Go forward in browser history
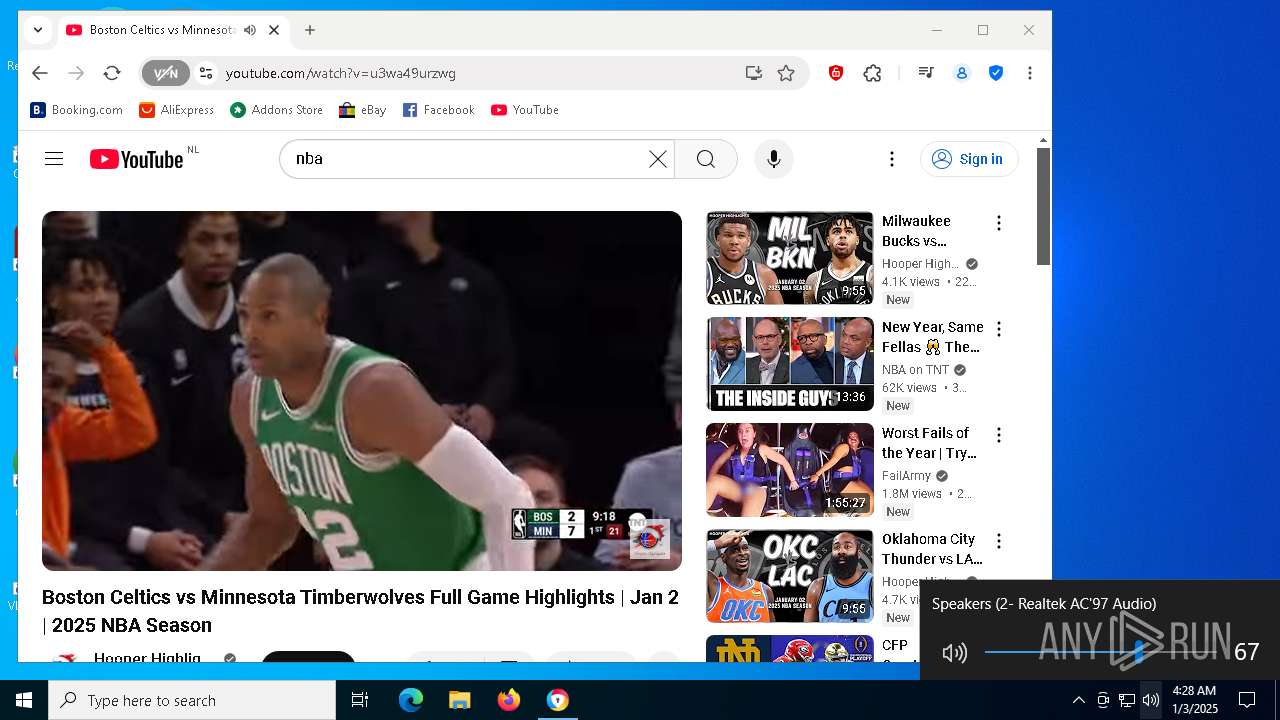This screenshot has height=720, width=1280. [x=76, y=73]
